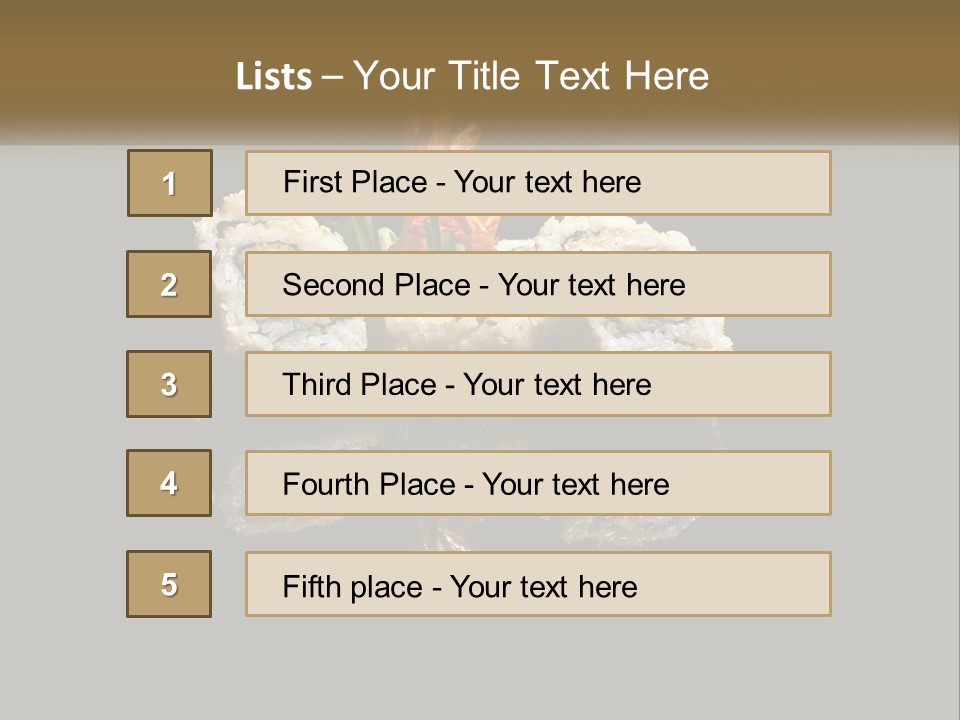Click "Your text here" in the First Place row
The width and height of the screenshot is (960, 720).
pyautogui.click(x=547, y=182)
